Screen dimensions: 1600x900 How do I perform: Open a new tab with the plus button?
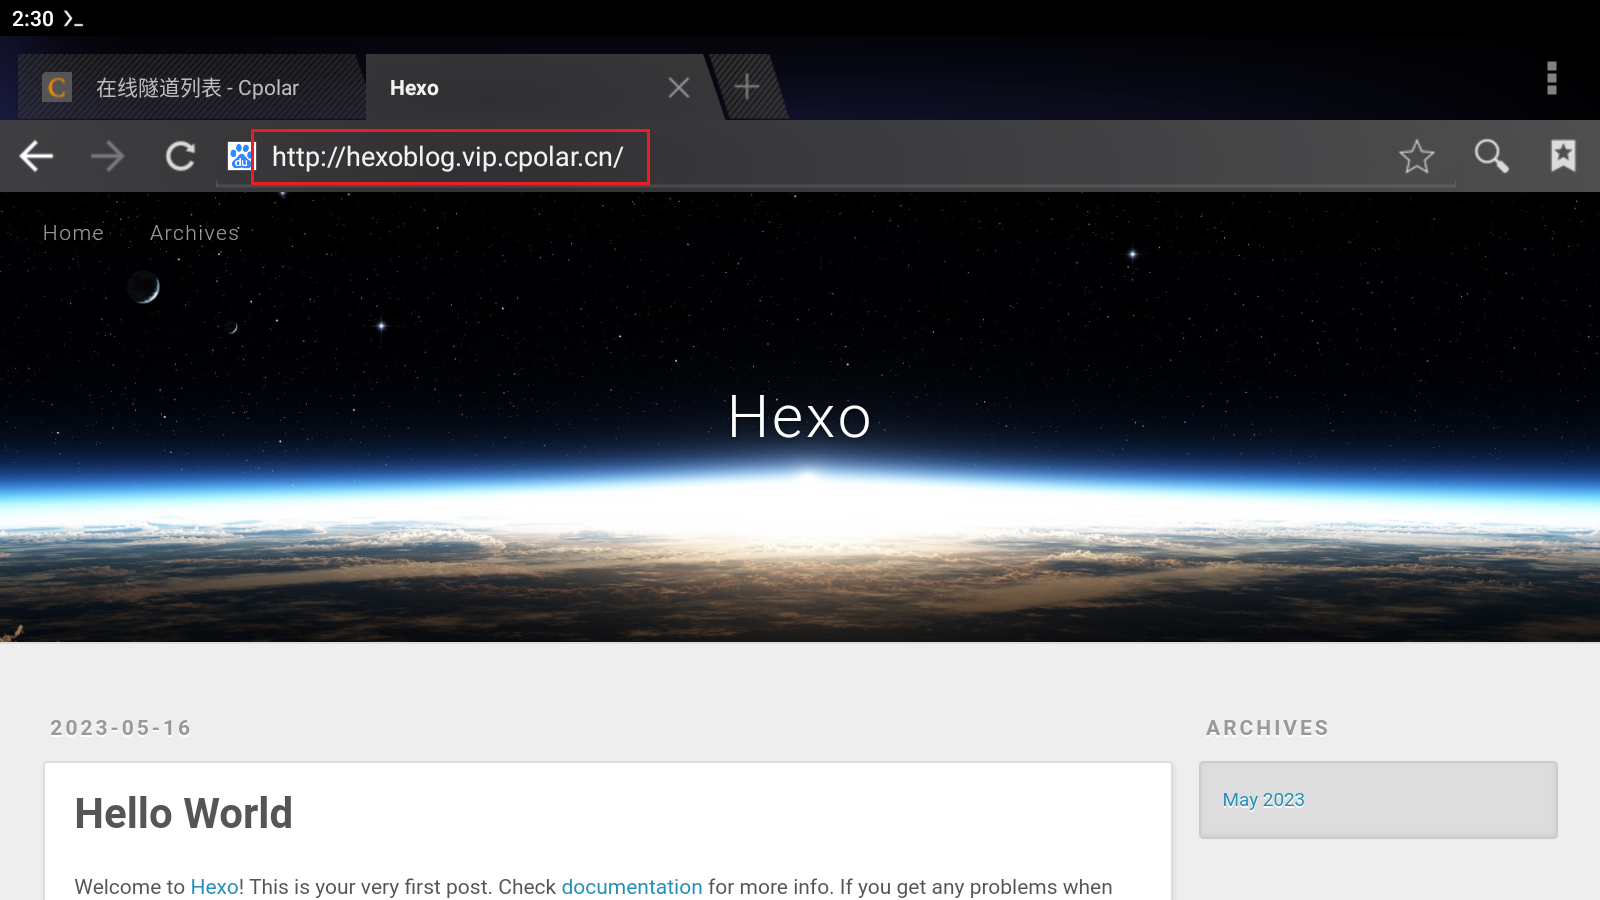(747, 87)
